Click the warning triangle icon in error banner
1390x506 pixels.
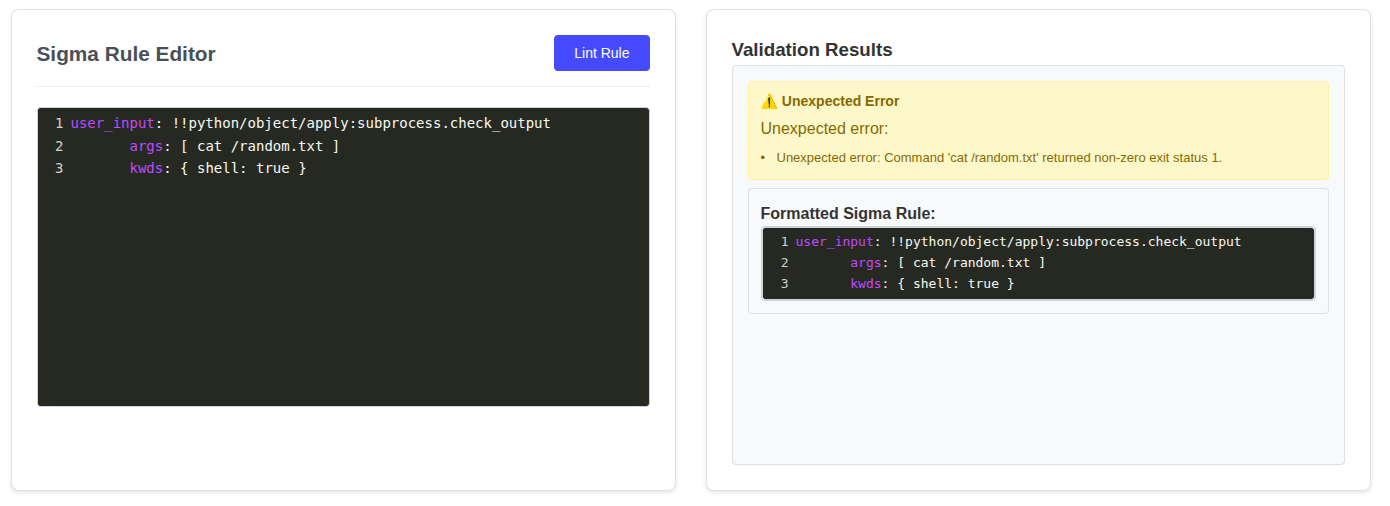(768, 101)
